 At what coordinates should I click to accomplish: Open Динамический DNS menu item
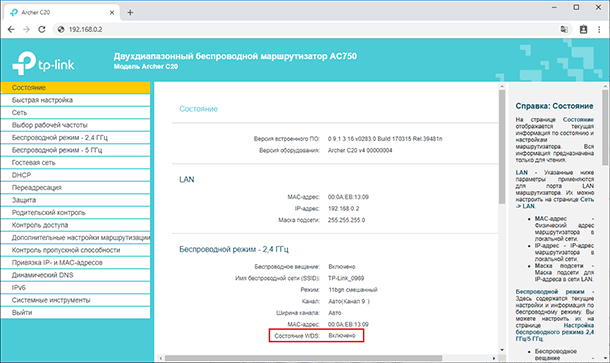[x=75, y=275]
